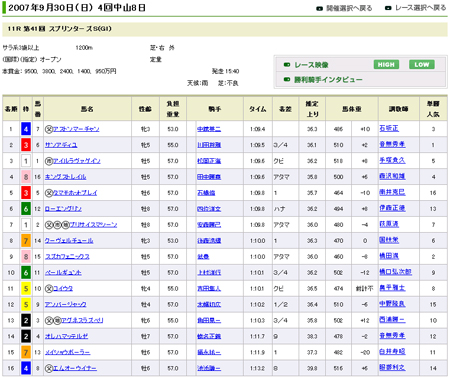Screen dimensions: 450x378
Task: Select the タイム column header
Action: pos(258,109)
